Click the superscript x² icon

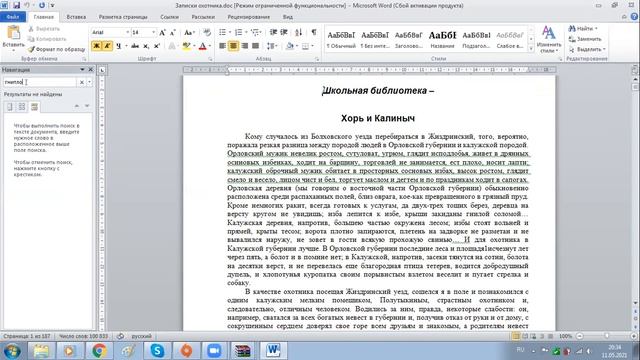pos(156,46)
